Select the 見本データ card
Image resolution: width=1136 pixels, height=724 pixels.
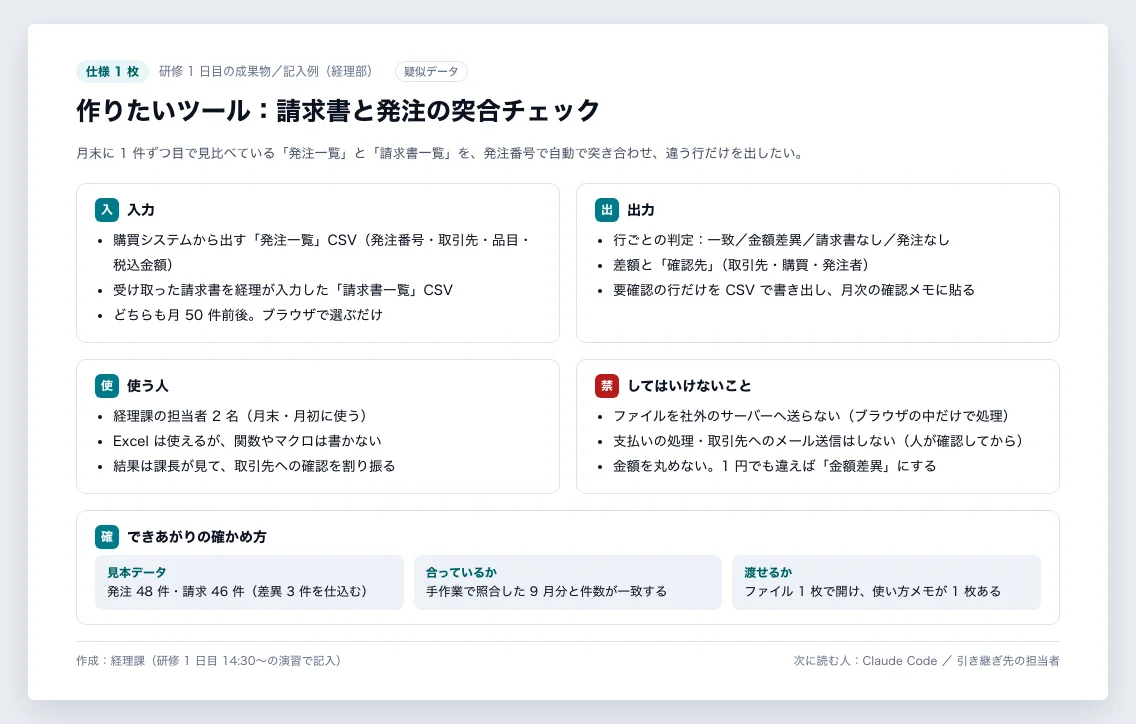click(x=249, y=583)
